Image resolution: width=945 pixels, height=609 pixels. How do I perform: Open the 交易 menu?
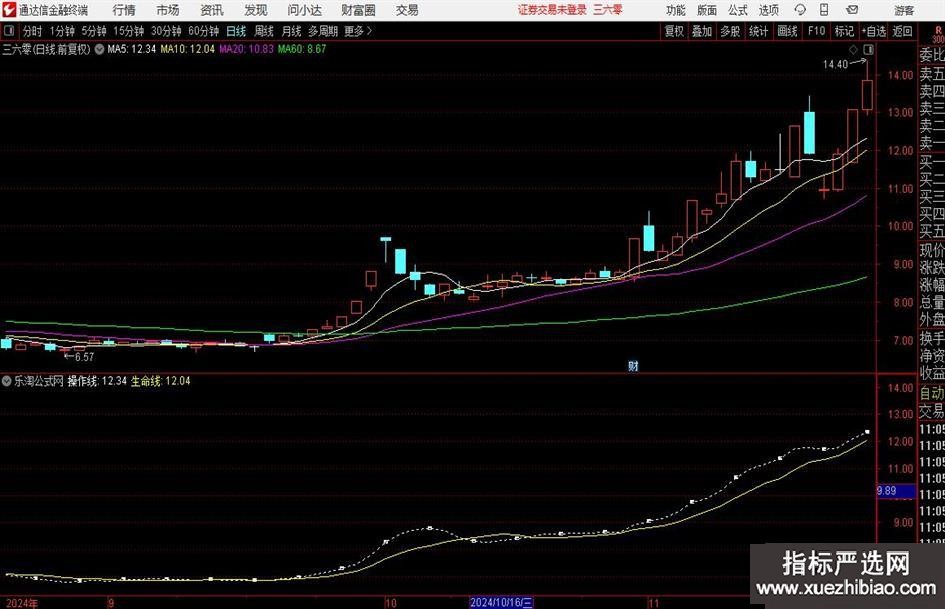(x=407, y=10)
